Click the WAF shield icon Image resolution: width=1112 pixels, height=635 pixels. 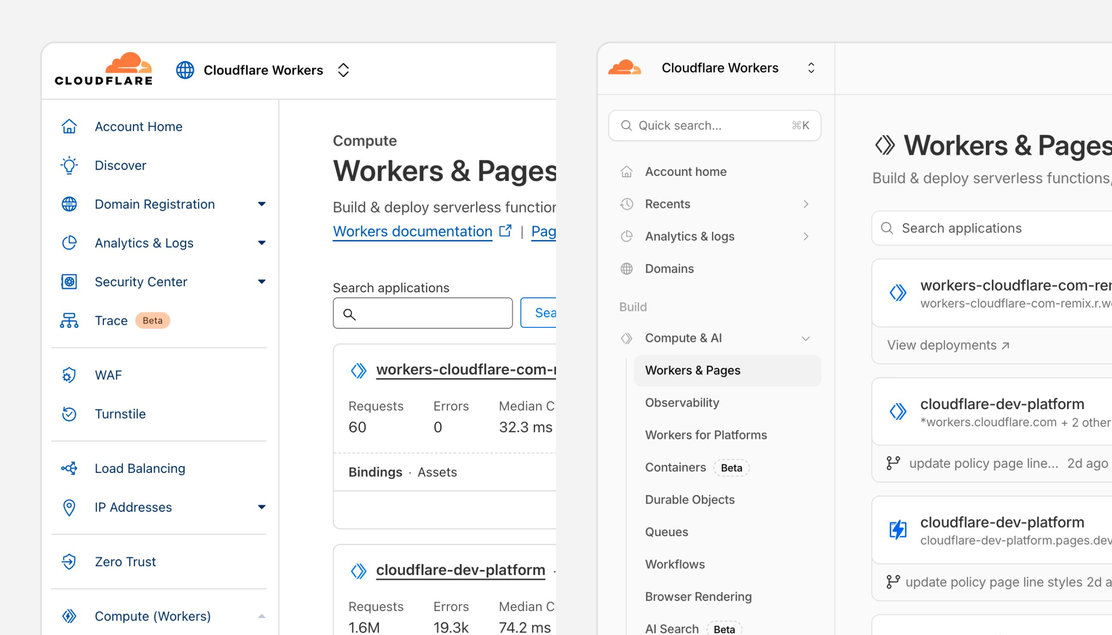click(69, 375)
